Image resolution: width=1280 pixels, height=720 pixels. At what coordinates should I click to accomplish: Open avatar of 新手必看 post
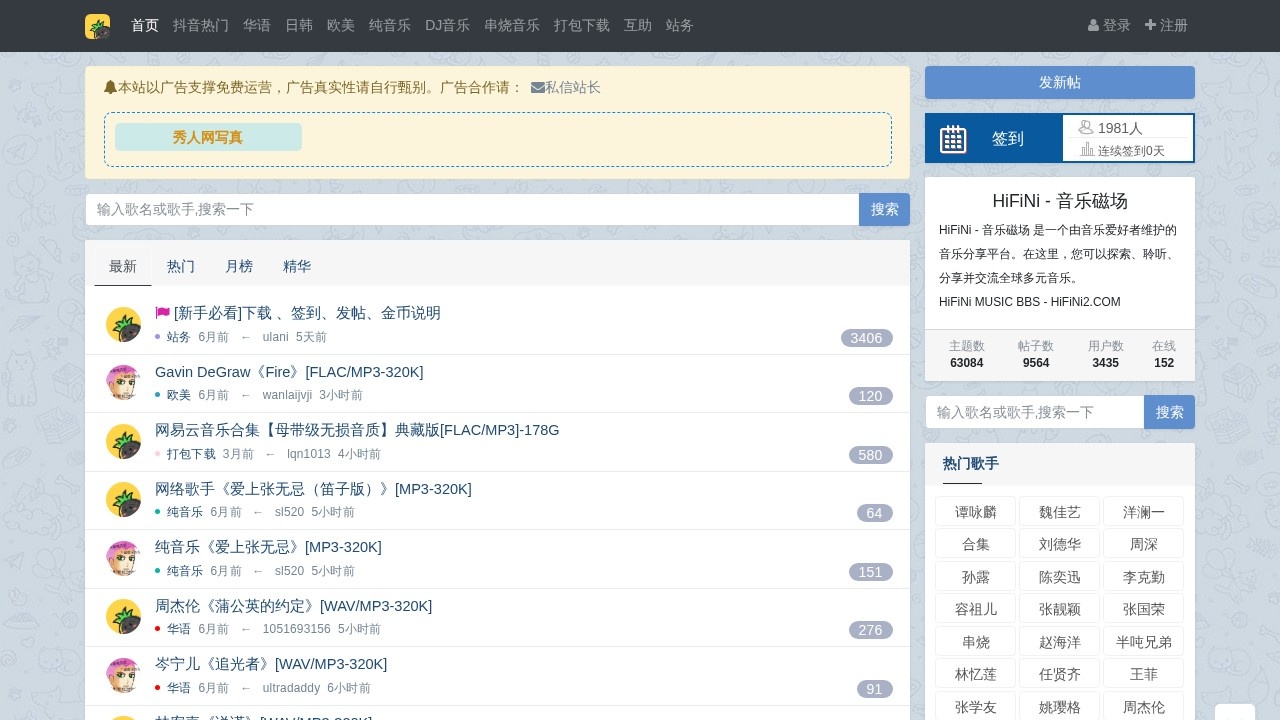coord(123,324)
